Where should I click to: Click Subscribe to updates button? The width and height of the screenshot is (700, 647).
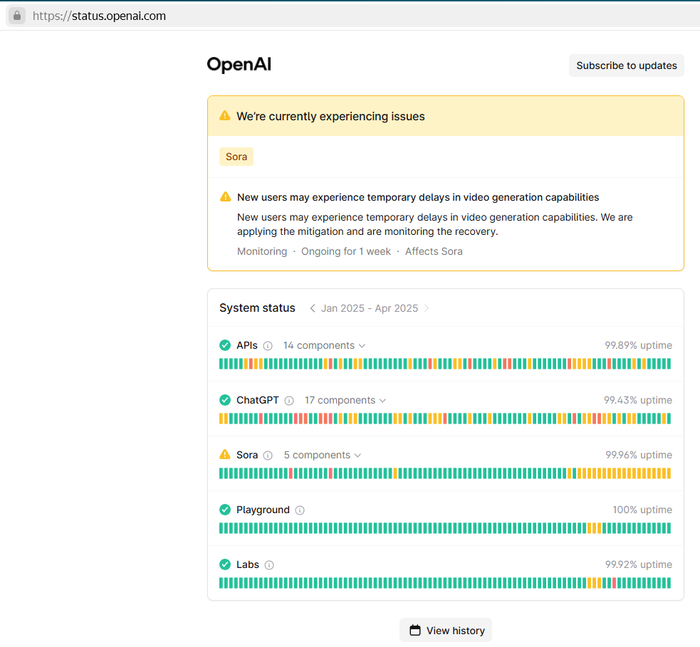pyautogui.click(x=626, y=66)
